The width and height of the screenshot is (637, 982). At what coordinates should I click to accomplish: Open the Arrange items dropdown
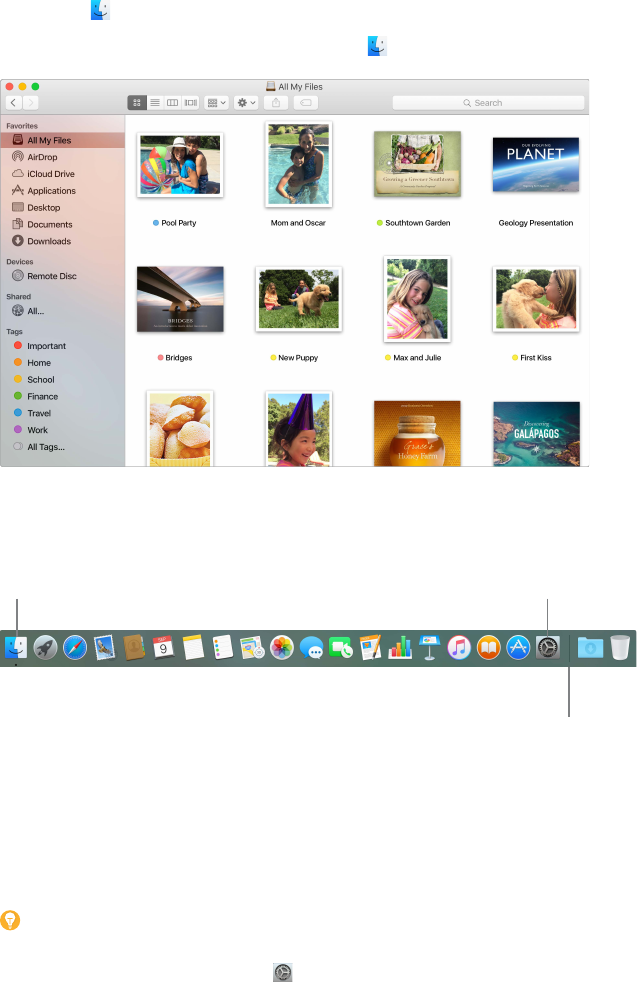[x=216, y=102]
